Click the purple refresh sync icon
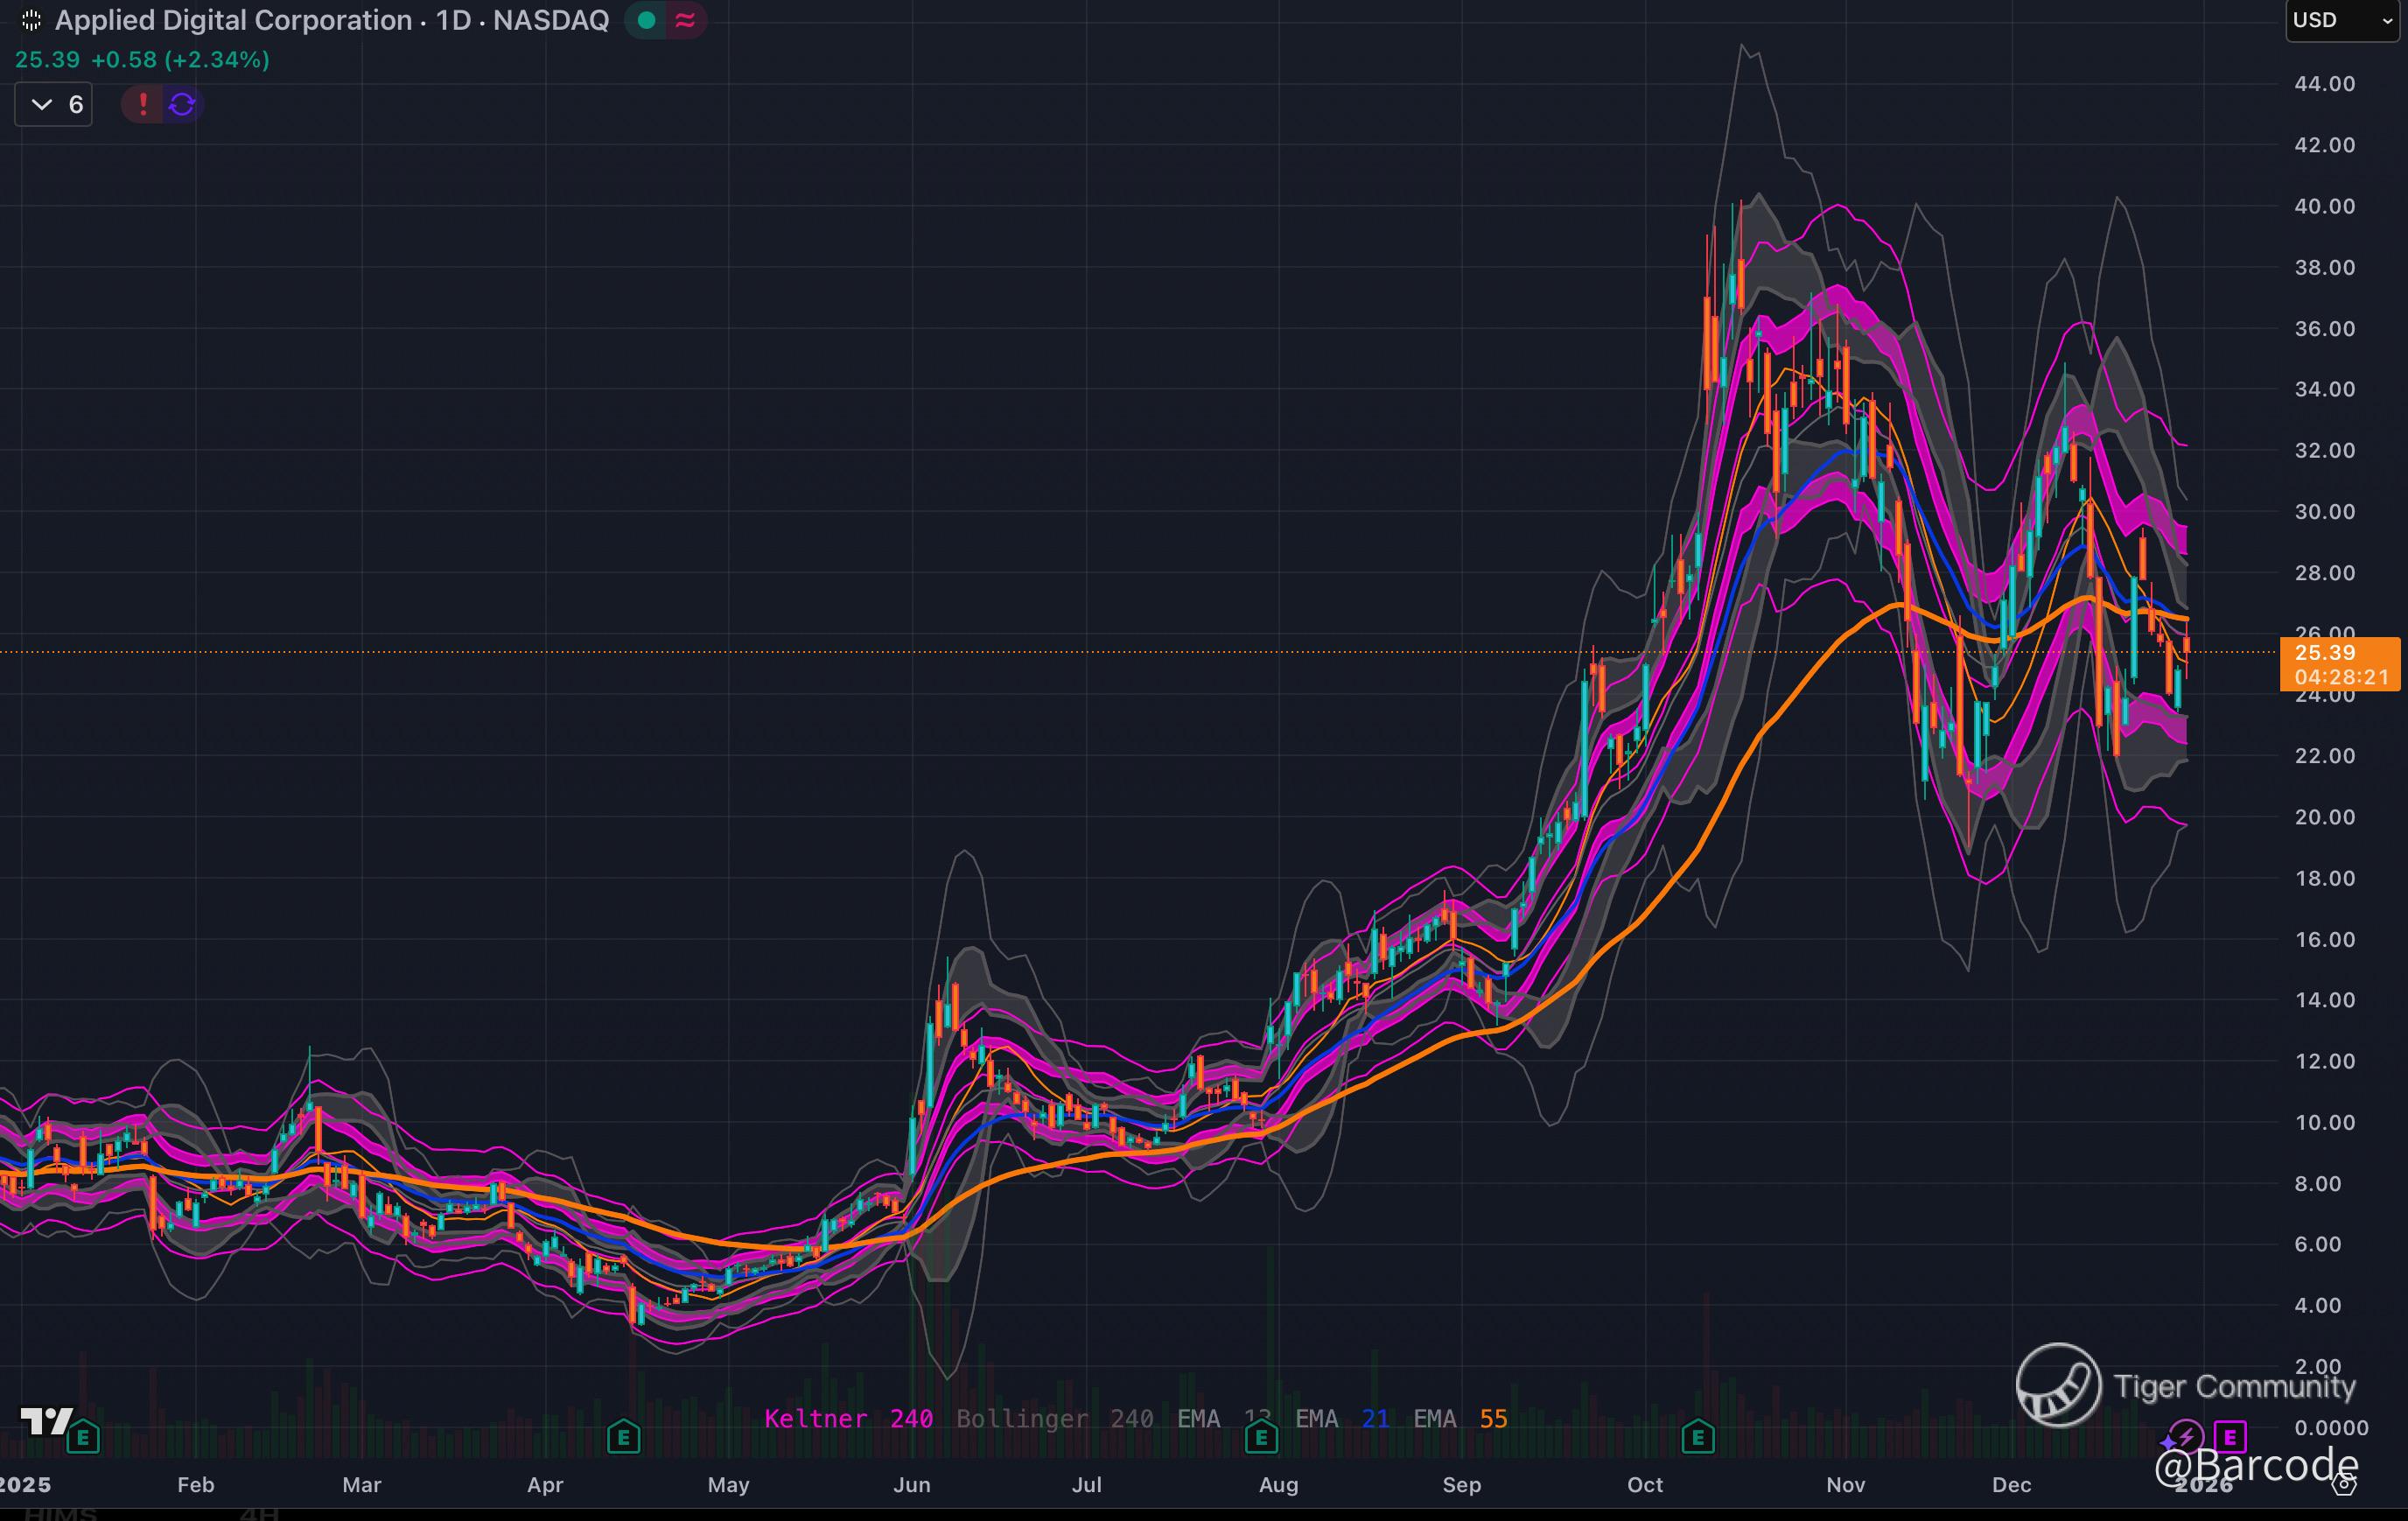Image resolution: width=2408 pixels, height=1521 pixels. (182, 104)
